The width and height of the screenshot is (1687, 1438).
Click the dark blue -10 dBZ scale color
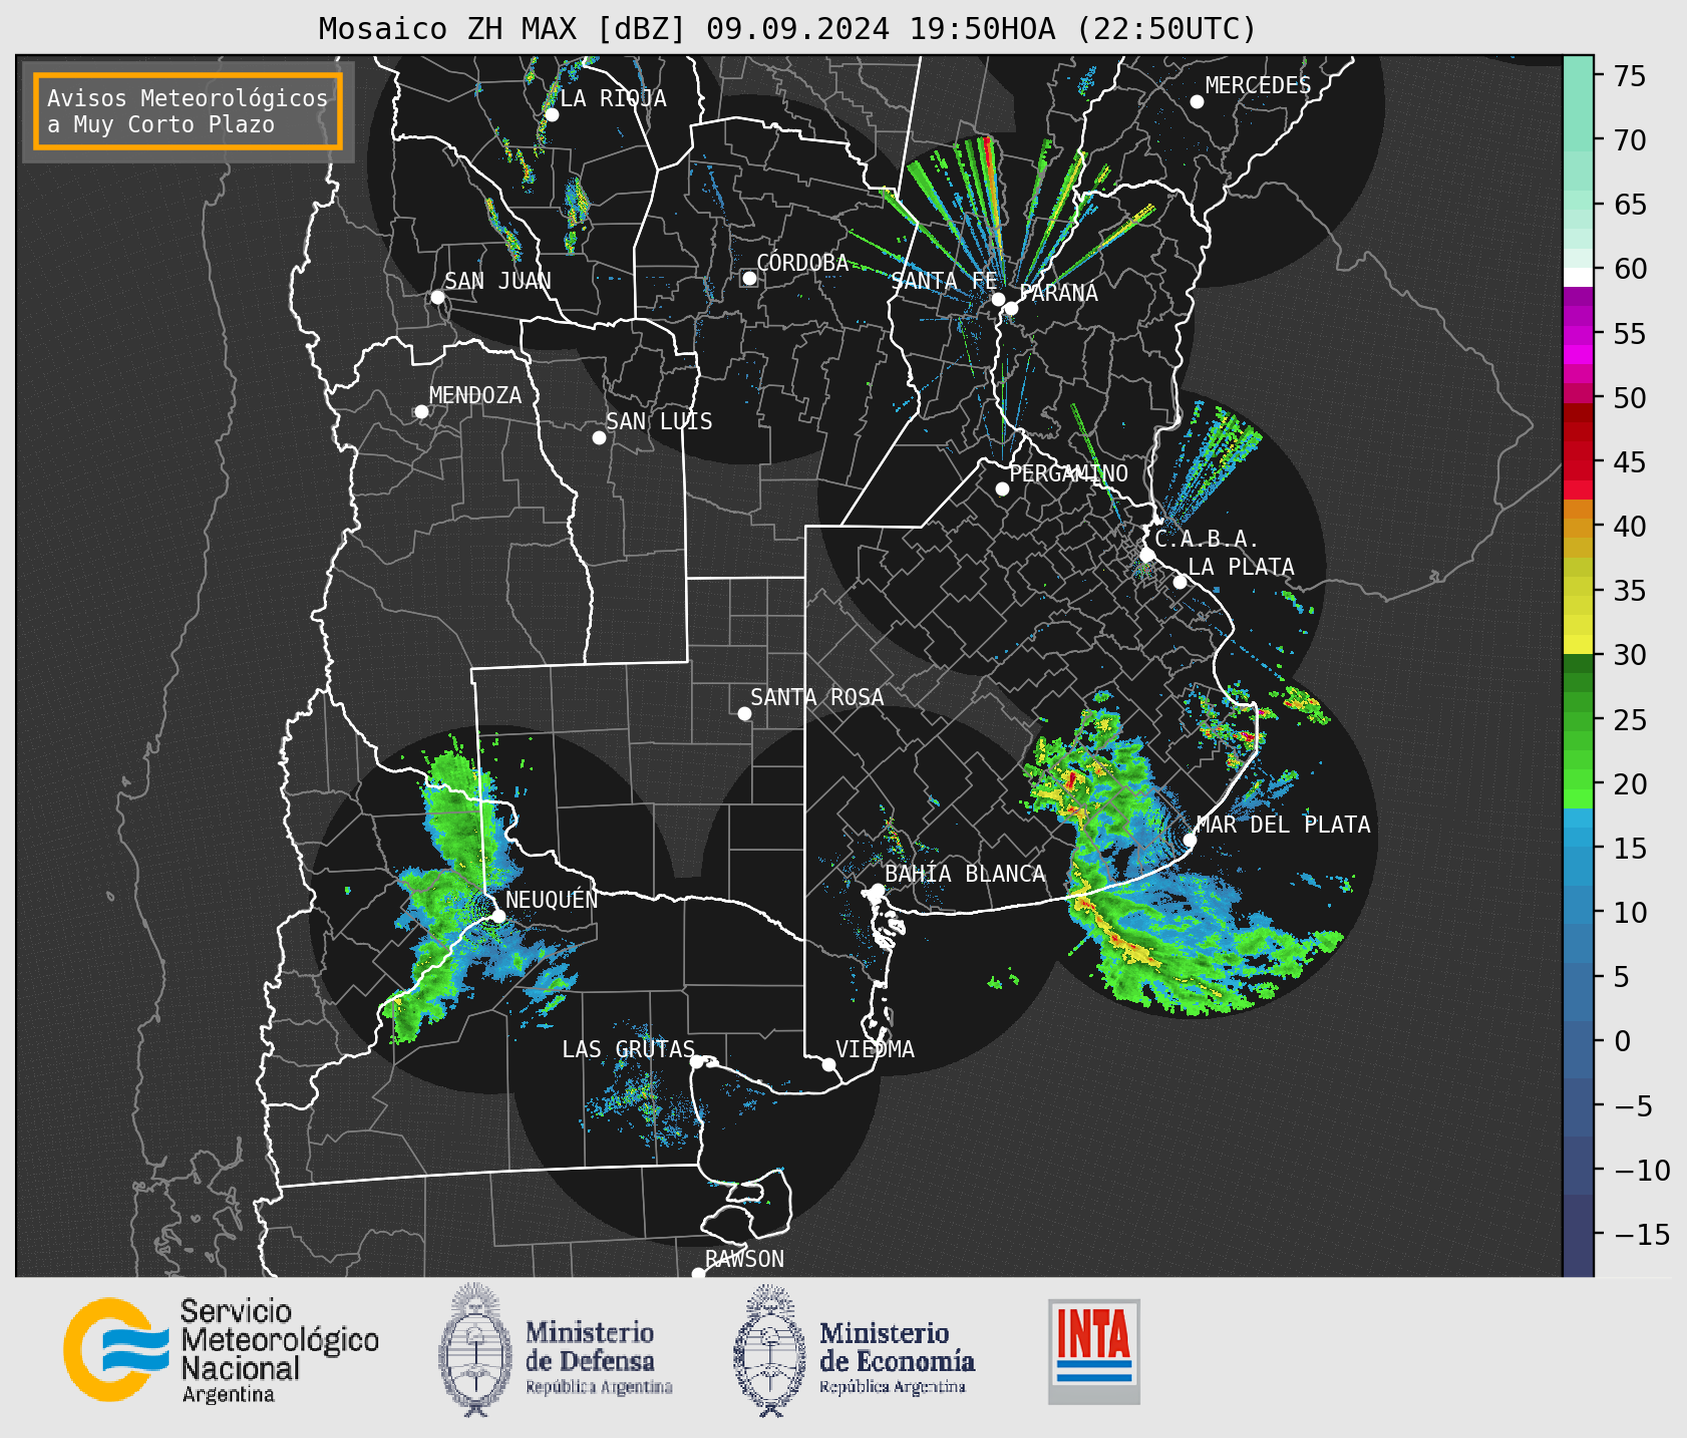pyautogui.click(x=1578, y=1167)
